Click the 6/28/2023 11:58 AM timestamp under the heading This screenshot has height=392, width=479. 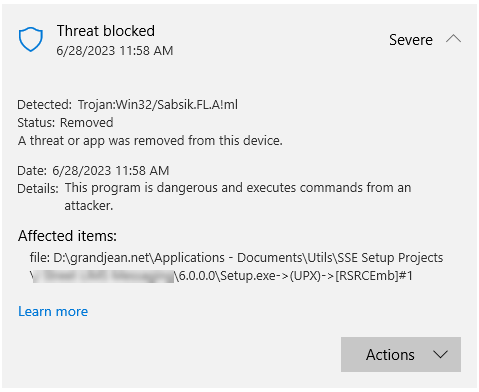point(115,51)
